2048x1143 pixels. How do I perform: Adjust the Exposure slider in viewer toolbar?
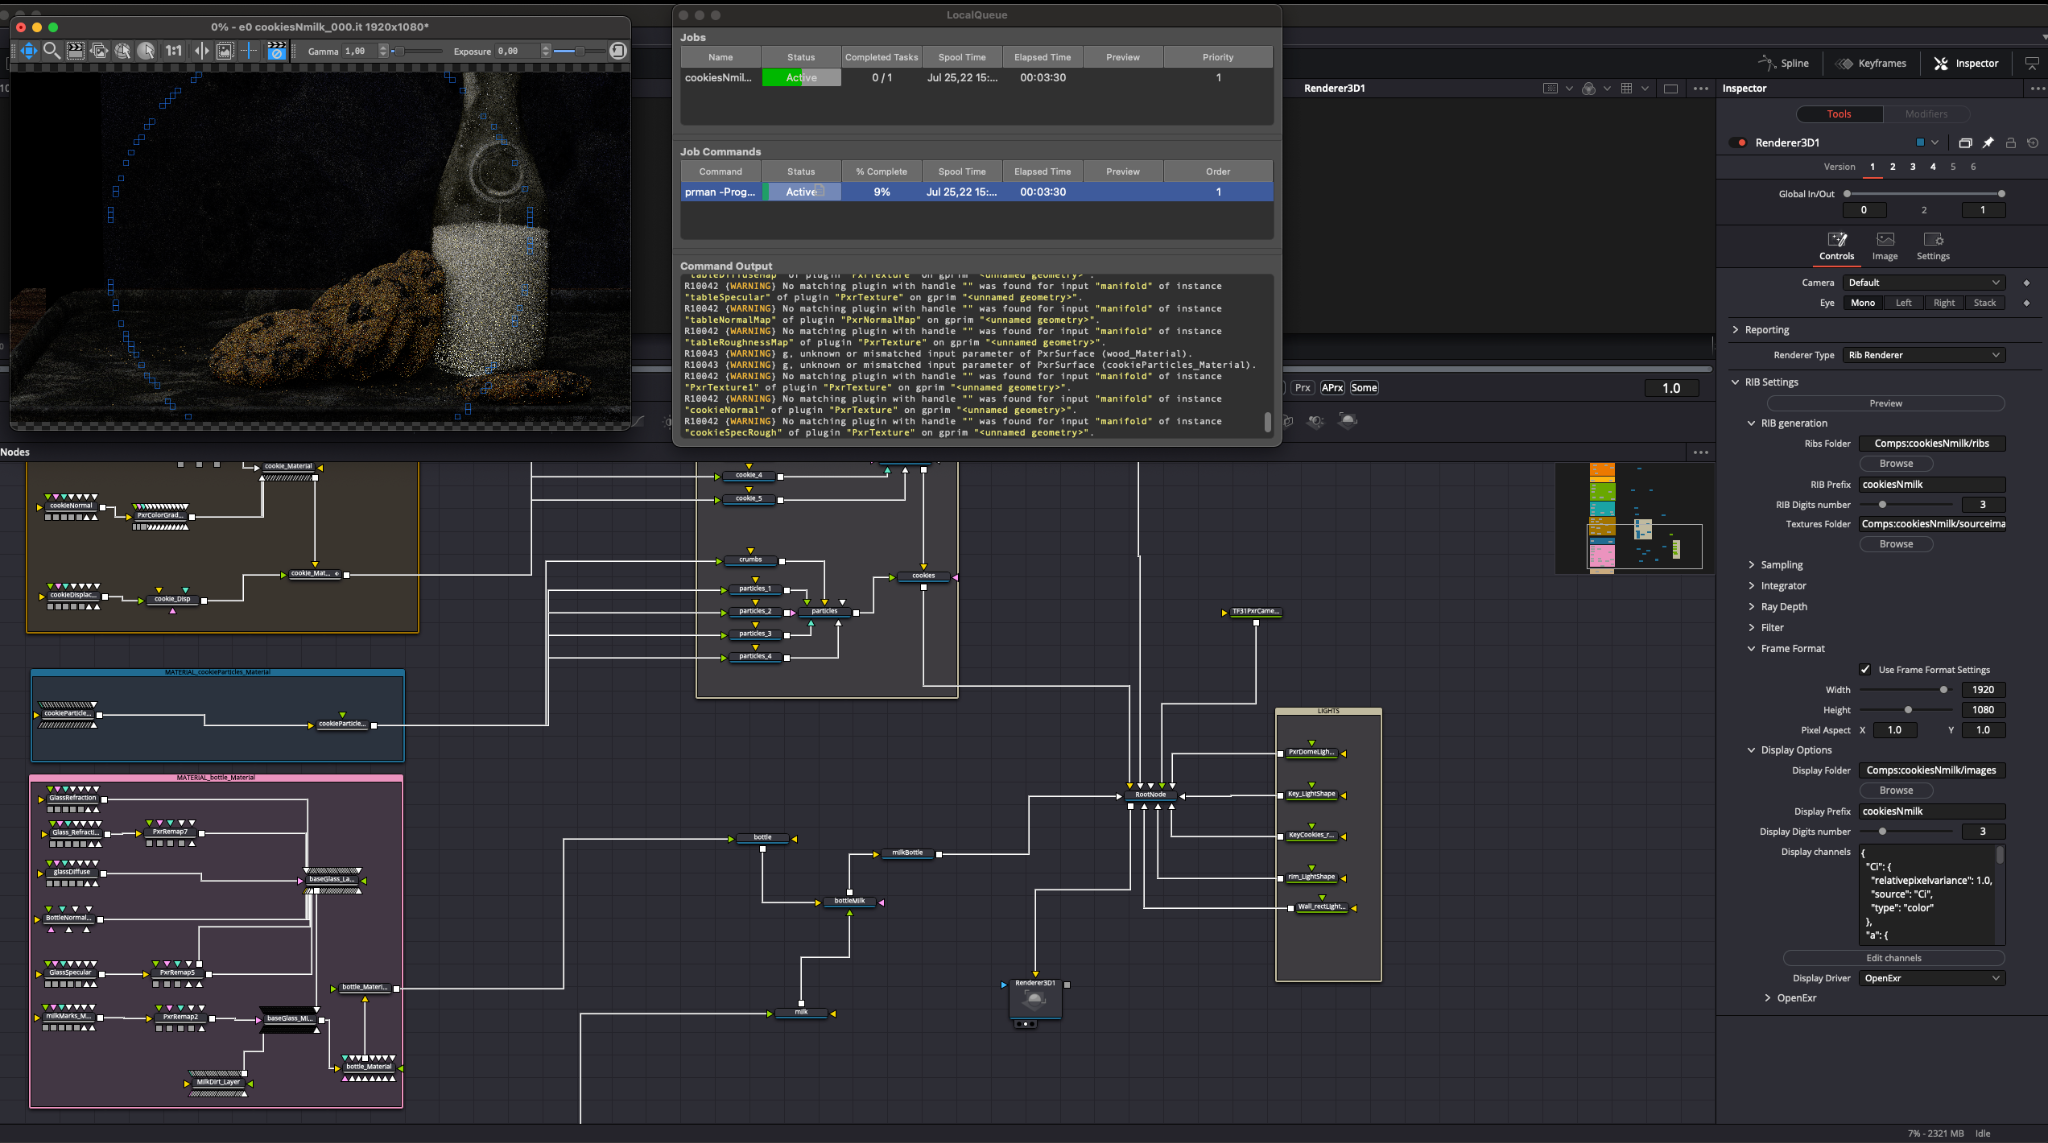(x=579, y=51)
